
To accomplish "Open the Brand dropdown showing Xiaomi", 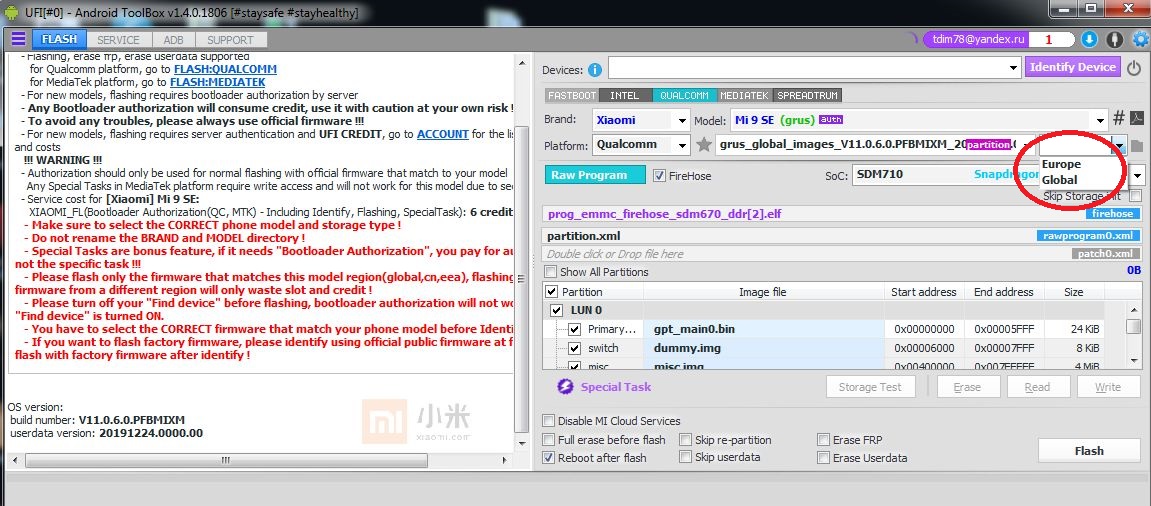I will (x=640, y=120).
